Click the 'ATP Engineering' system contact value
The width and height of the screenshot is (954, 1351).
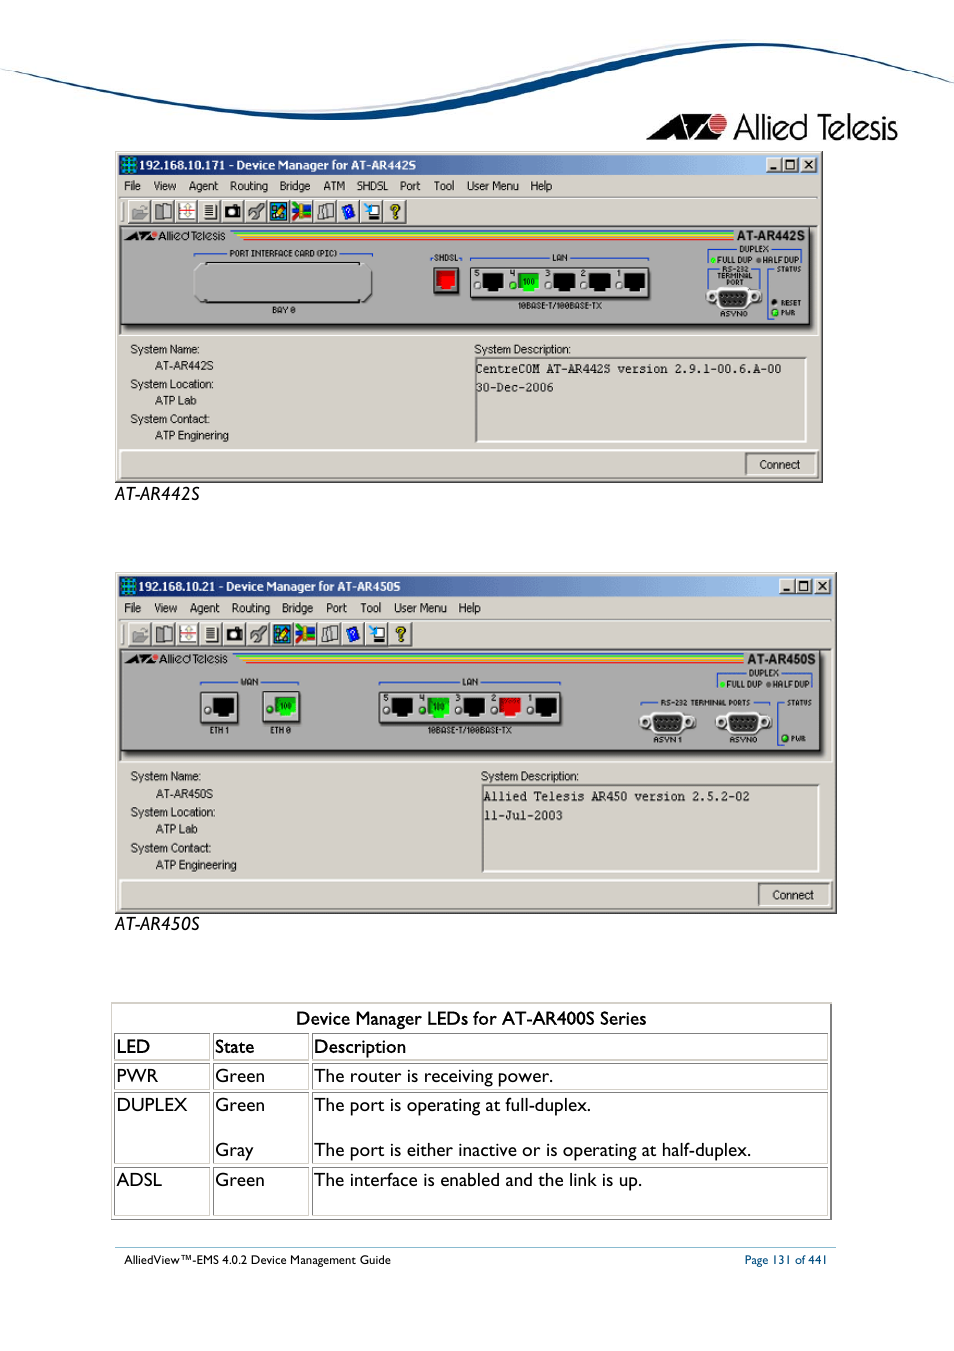pos(196,865)
